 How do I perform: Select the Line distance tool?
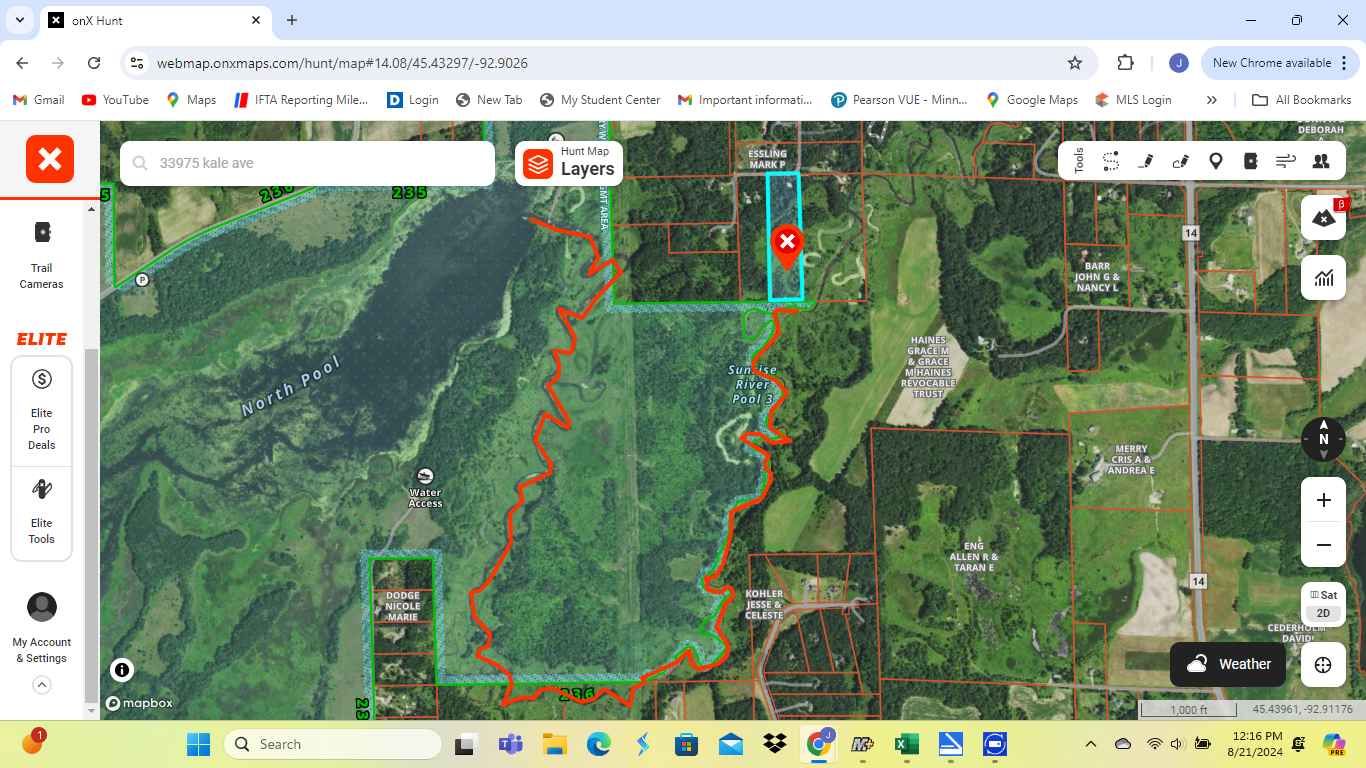click(x=1111, y=161)
